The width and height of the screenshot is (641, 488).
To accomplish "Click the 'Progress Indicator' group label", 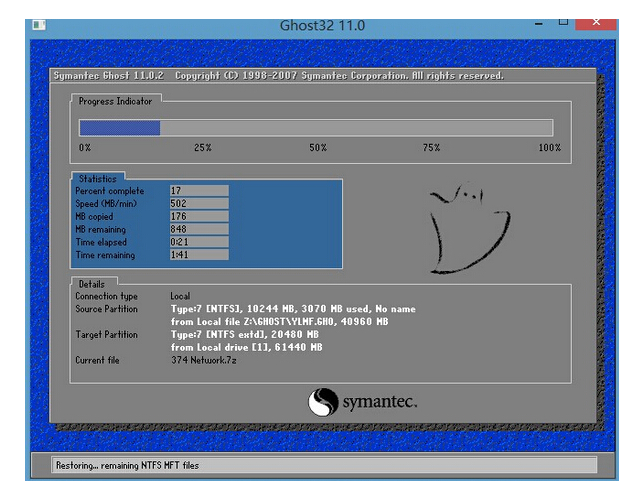I will point(115,101).
